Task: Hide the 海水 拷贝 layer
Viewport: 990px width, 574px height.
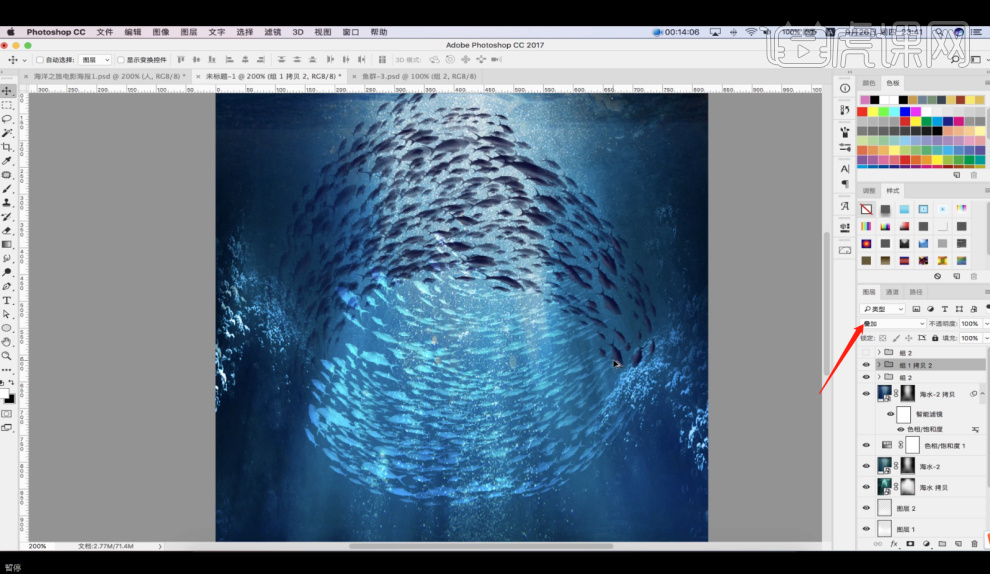Action: click(866, 487)
